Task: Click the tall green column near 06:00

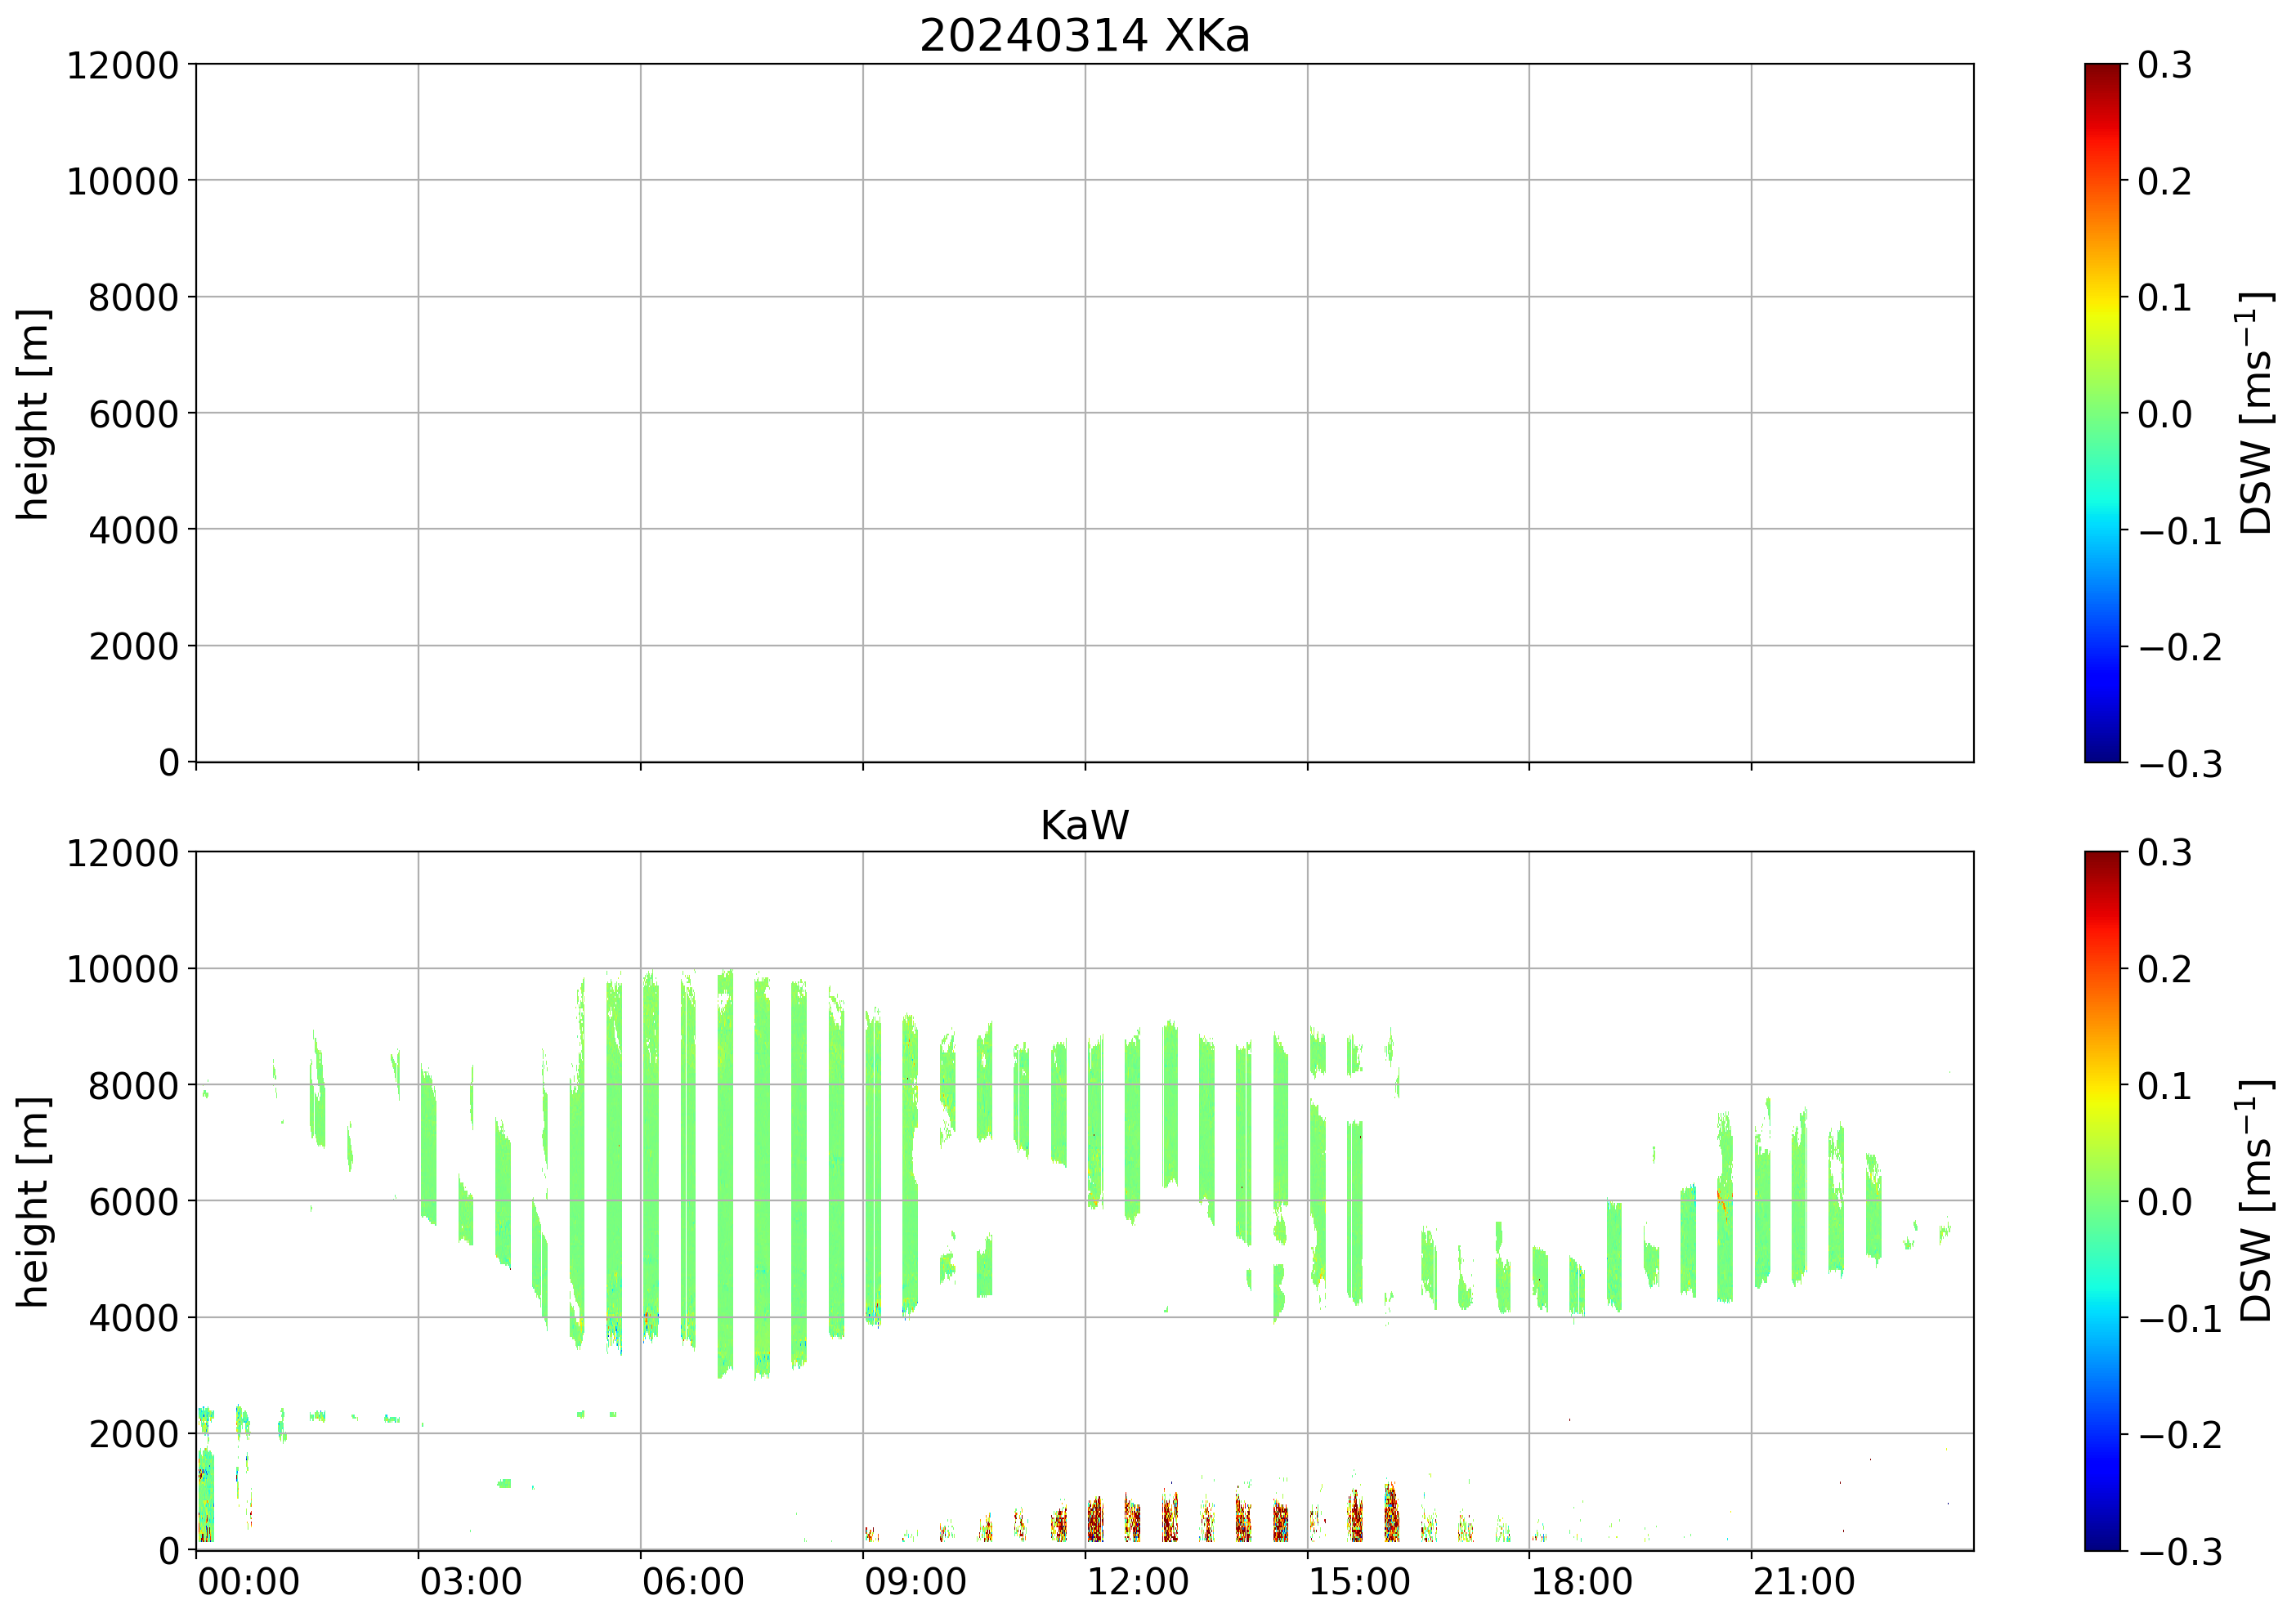Action: [x=651, y=1150]
